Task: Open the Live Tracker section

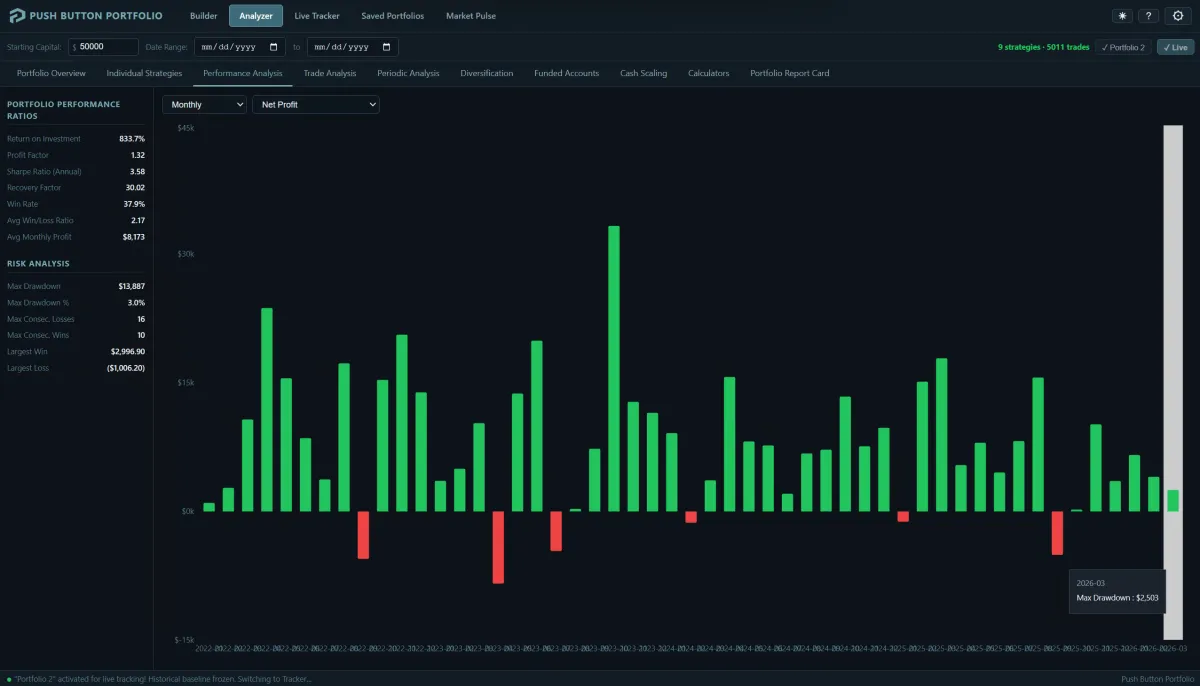Action: tap(317, 16)
